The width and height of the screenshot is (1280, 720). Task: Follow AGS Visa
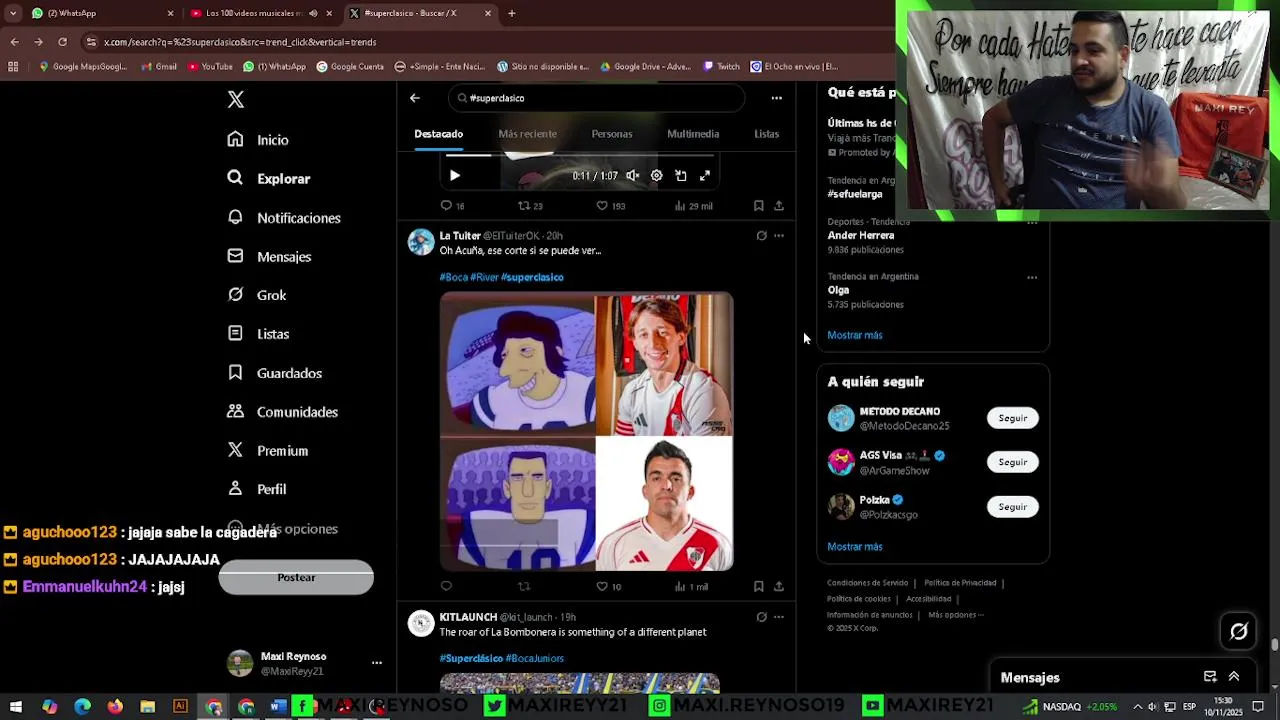1013,462
